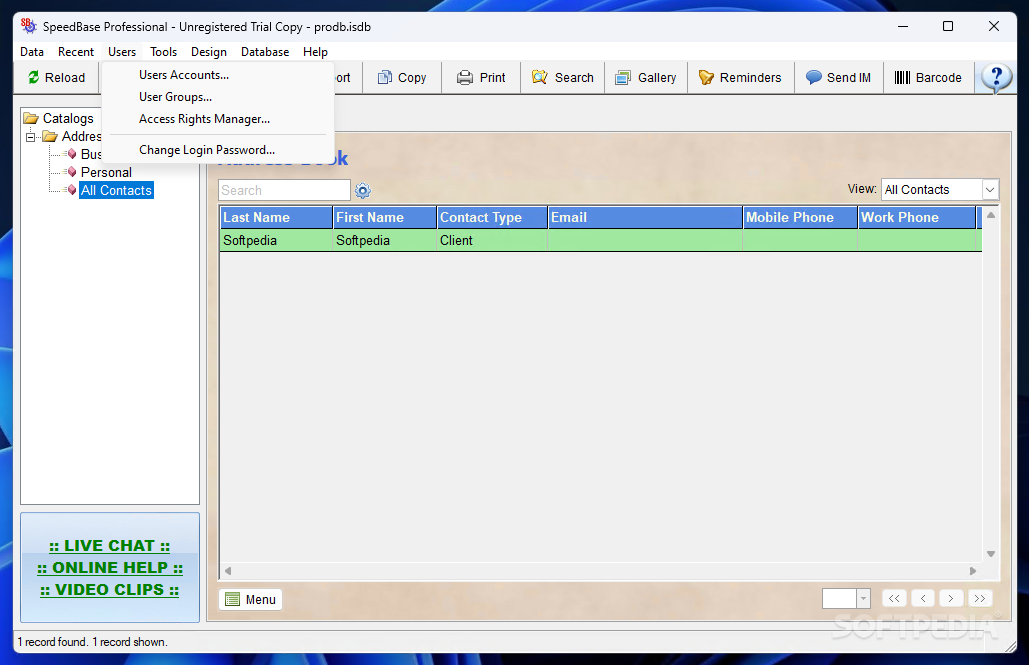Sort by the First Name column header
This screenshot has height=665, width=1029.
click(x=385, y=217)
